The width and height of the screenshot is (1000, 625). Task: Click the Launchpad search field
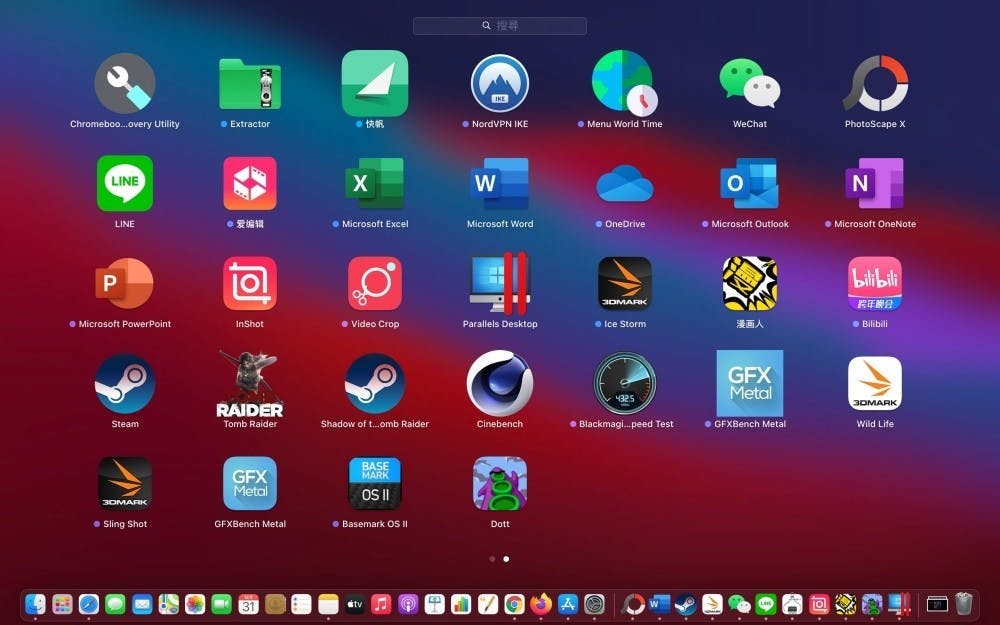click(500, 26)
